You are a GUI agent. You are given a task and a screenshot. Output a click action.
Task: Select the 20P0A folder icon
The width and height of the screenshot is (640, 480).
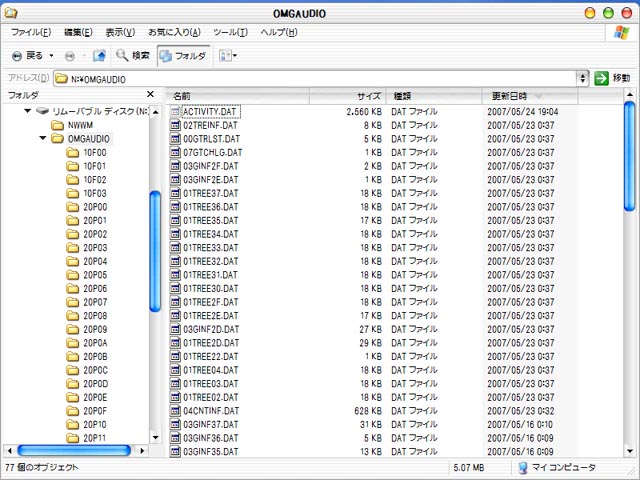click(x=72, y=343)
